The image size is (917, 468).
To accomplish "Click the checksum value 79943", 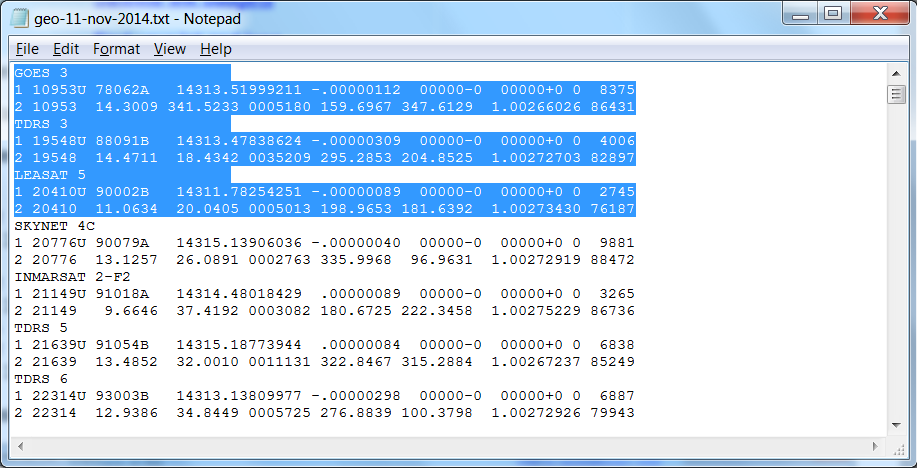I will [x=613, y=412].
